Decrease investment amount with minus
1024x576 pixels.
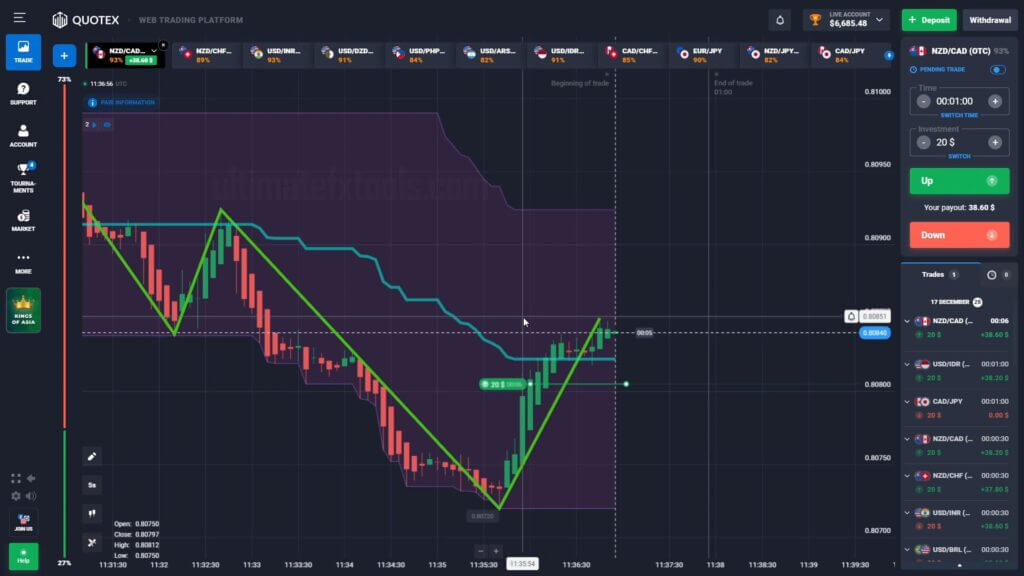coord(923,142)
